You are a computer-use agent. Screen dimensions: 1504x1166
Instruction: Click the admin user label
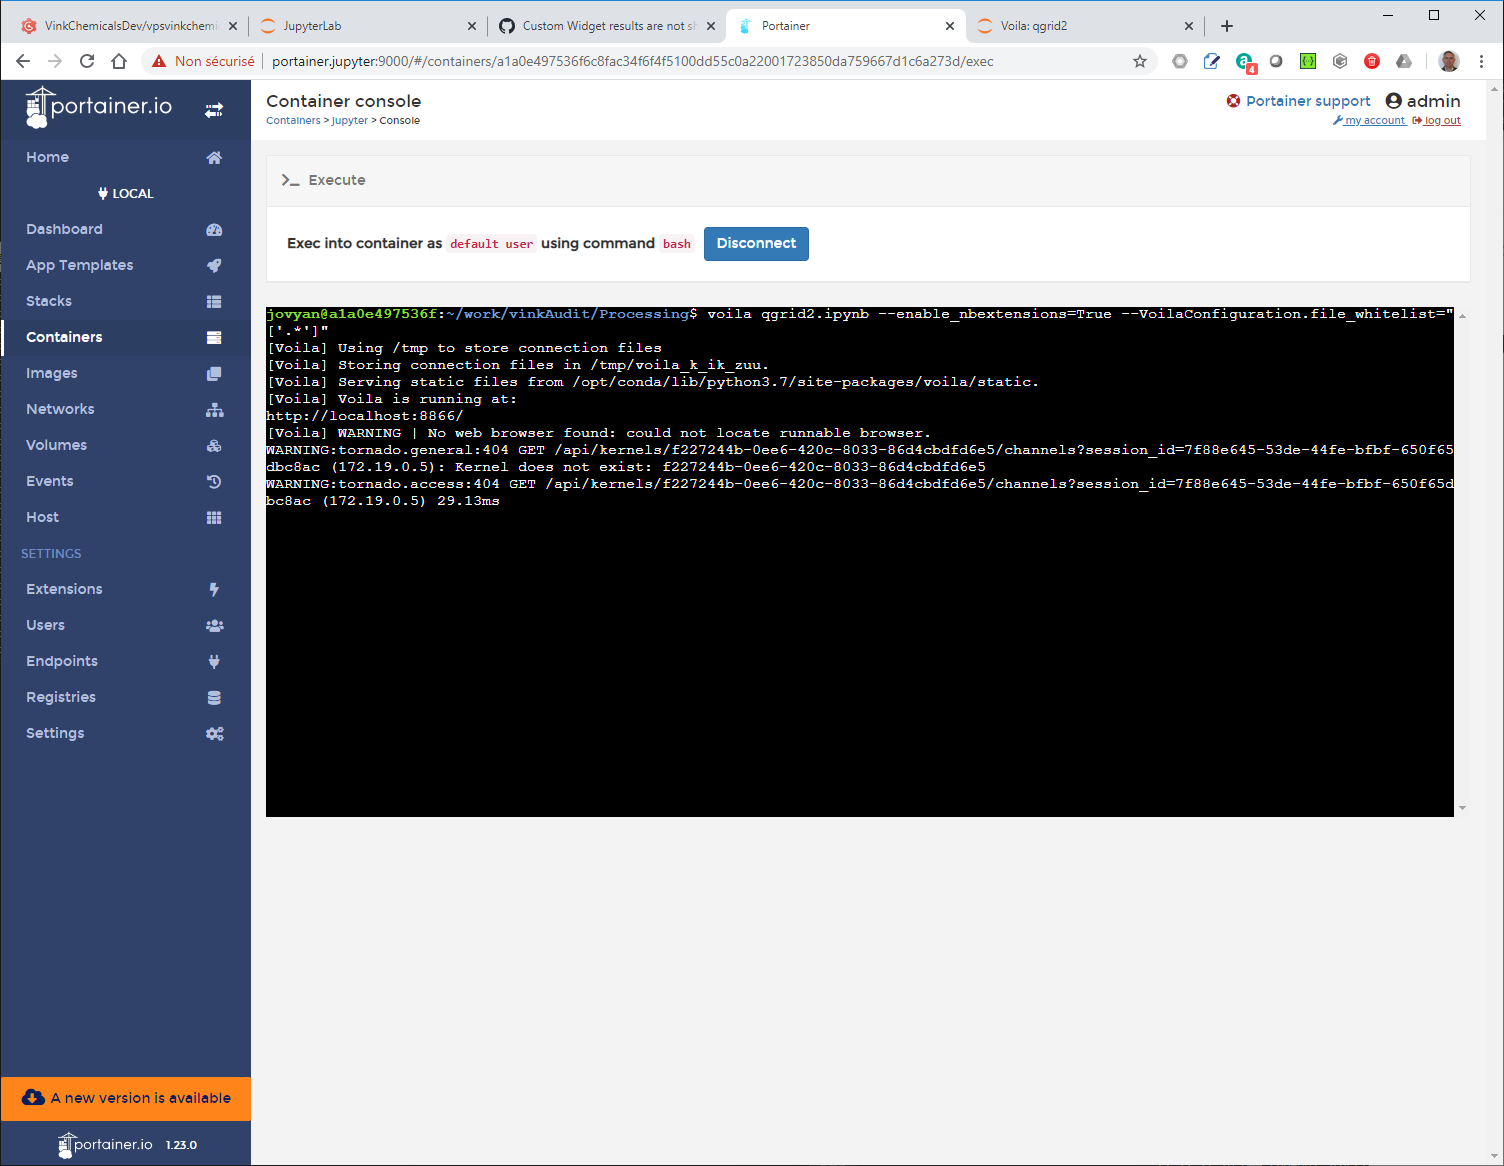pos(1423,101)
